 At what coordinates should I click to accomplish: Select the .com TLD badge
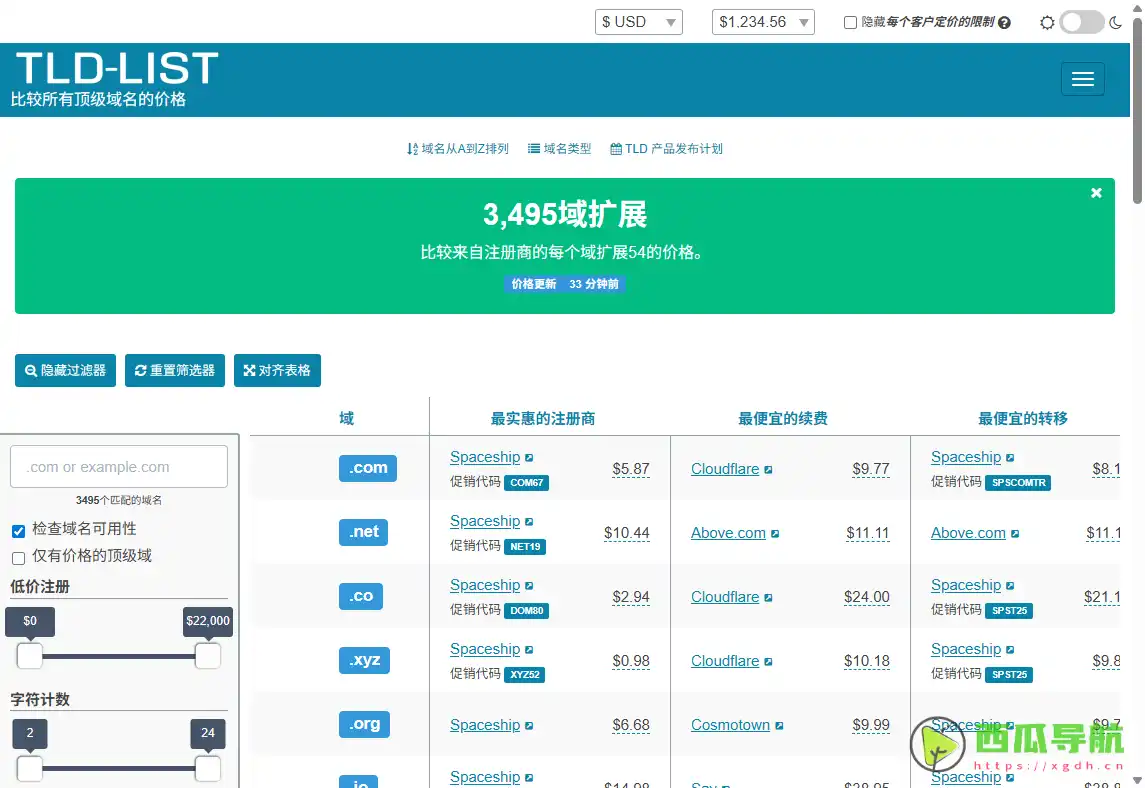tap(367, 467)
